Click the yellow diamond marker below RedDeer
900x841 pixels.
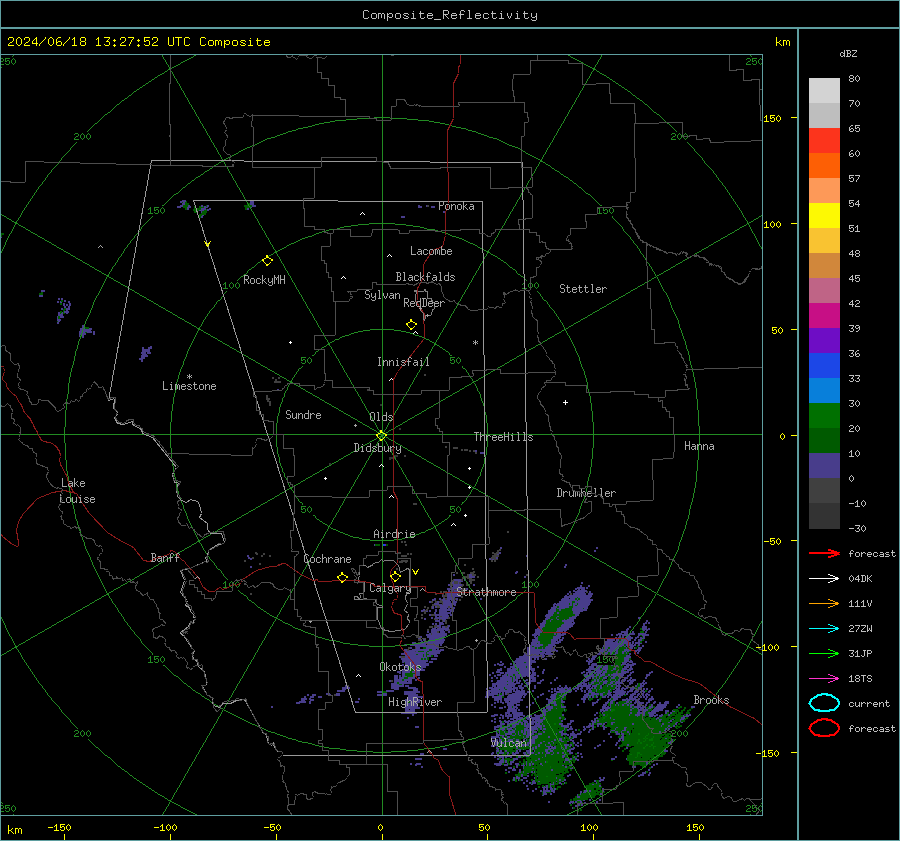tap(411, 325)
